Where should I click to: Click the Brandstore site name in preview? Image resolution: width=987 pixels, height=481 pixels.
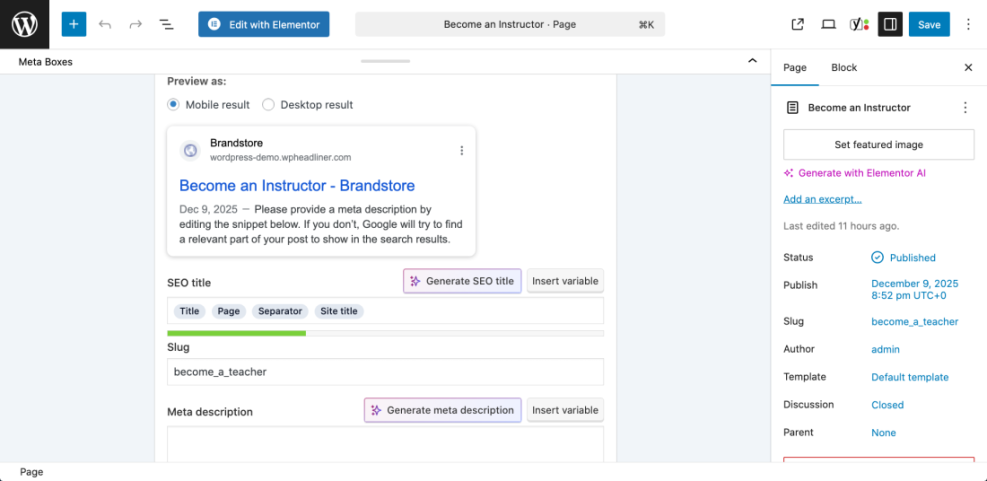(x=237, y=143)
